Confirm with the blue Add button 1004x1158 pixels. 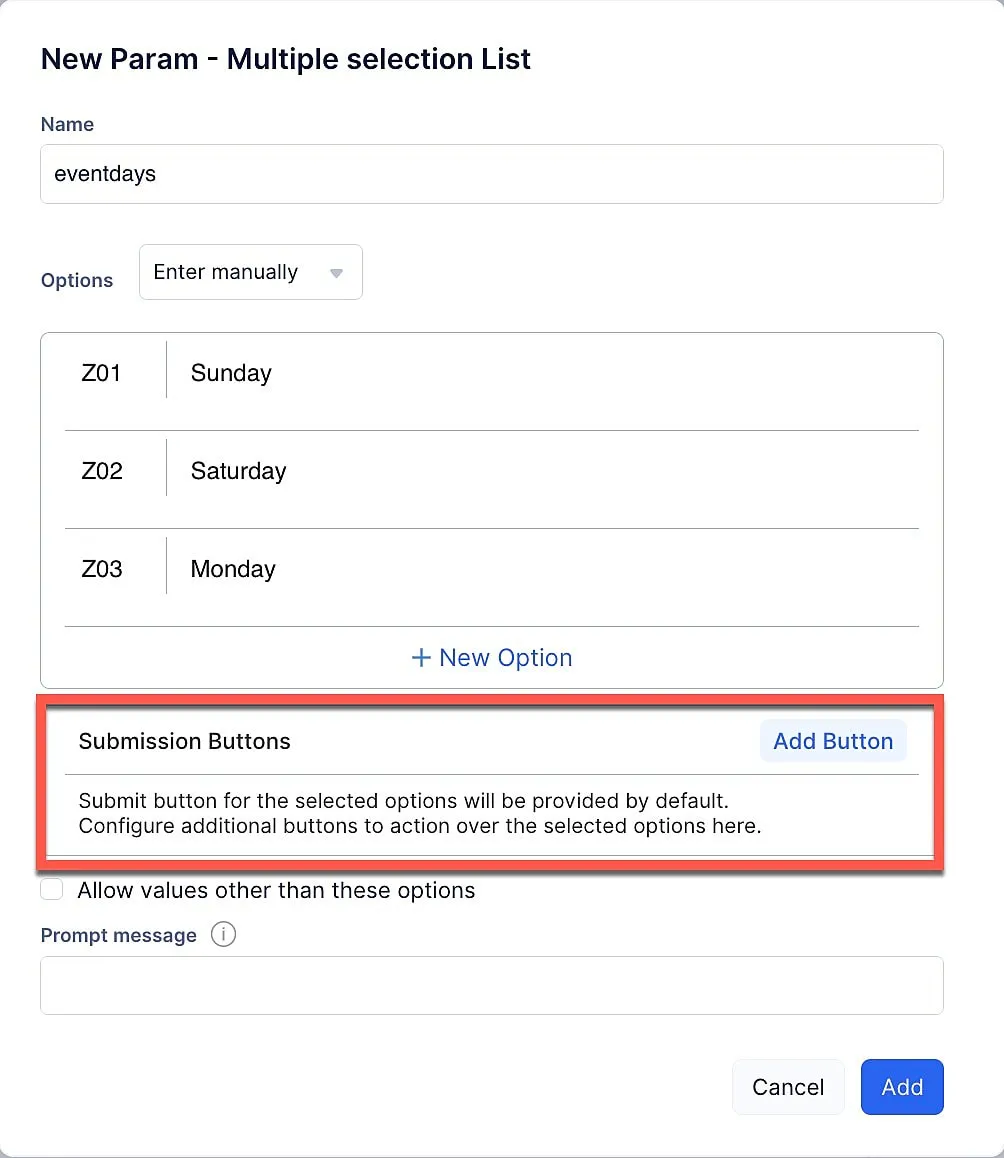[901, 1087]
